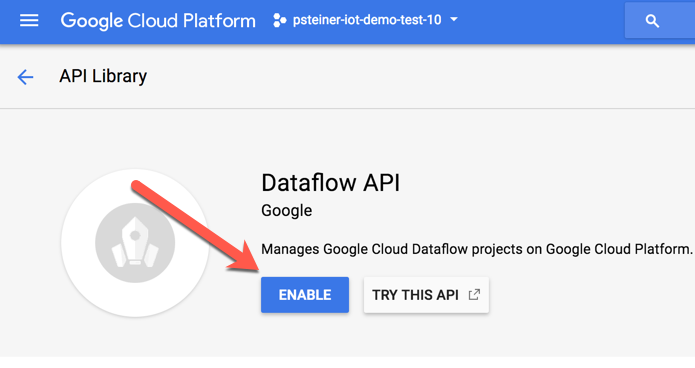The height and width of the screenshot is (368, 695).
Task: Click the Google publisher name
Action: click(286, 211)
